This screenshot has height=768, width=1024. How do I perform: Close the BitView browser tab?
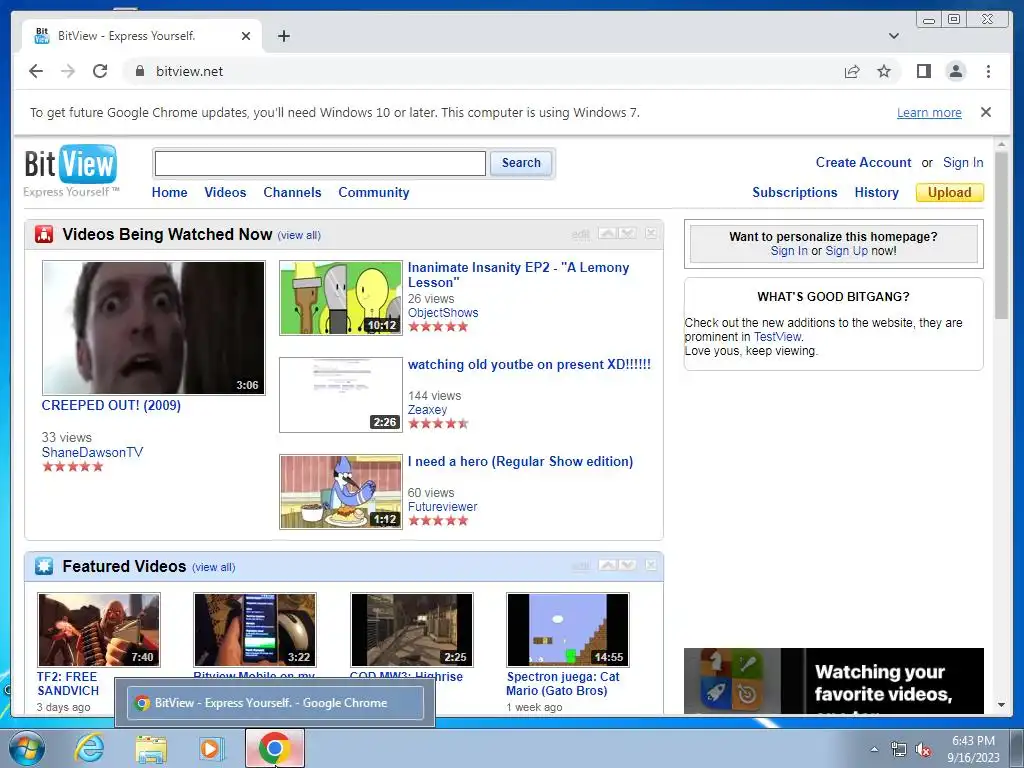[246, 36]
